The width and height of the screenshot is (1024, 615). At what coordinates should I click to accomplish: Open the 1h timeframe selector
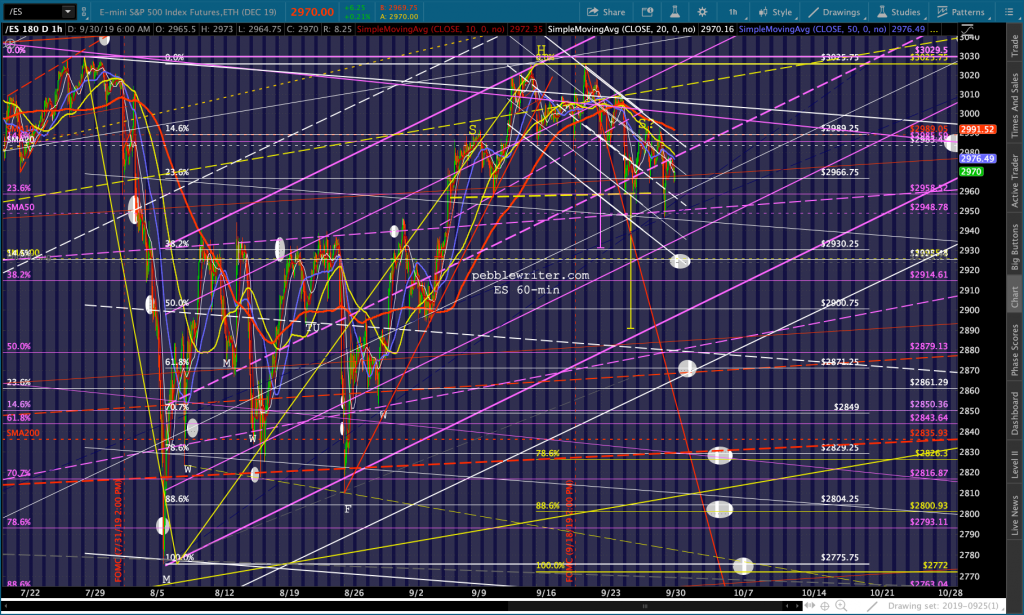tap(733, 12)
